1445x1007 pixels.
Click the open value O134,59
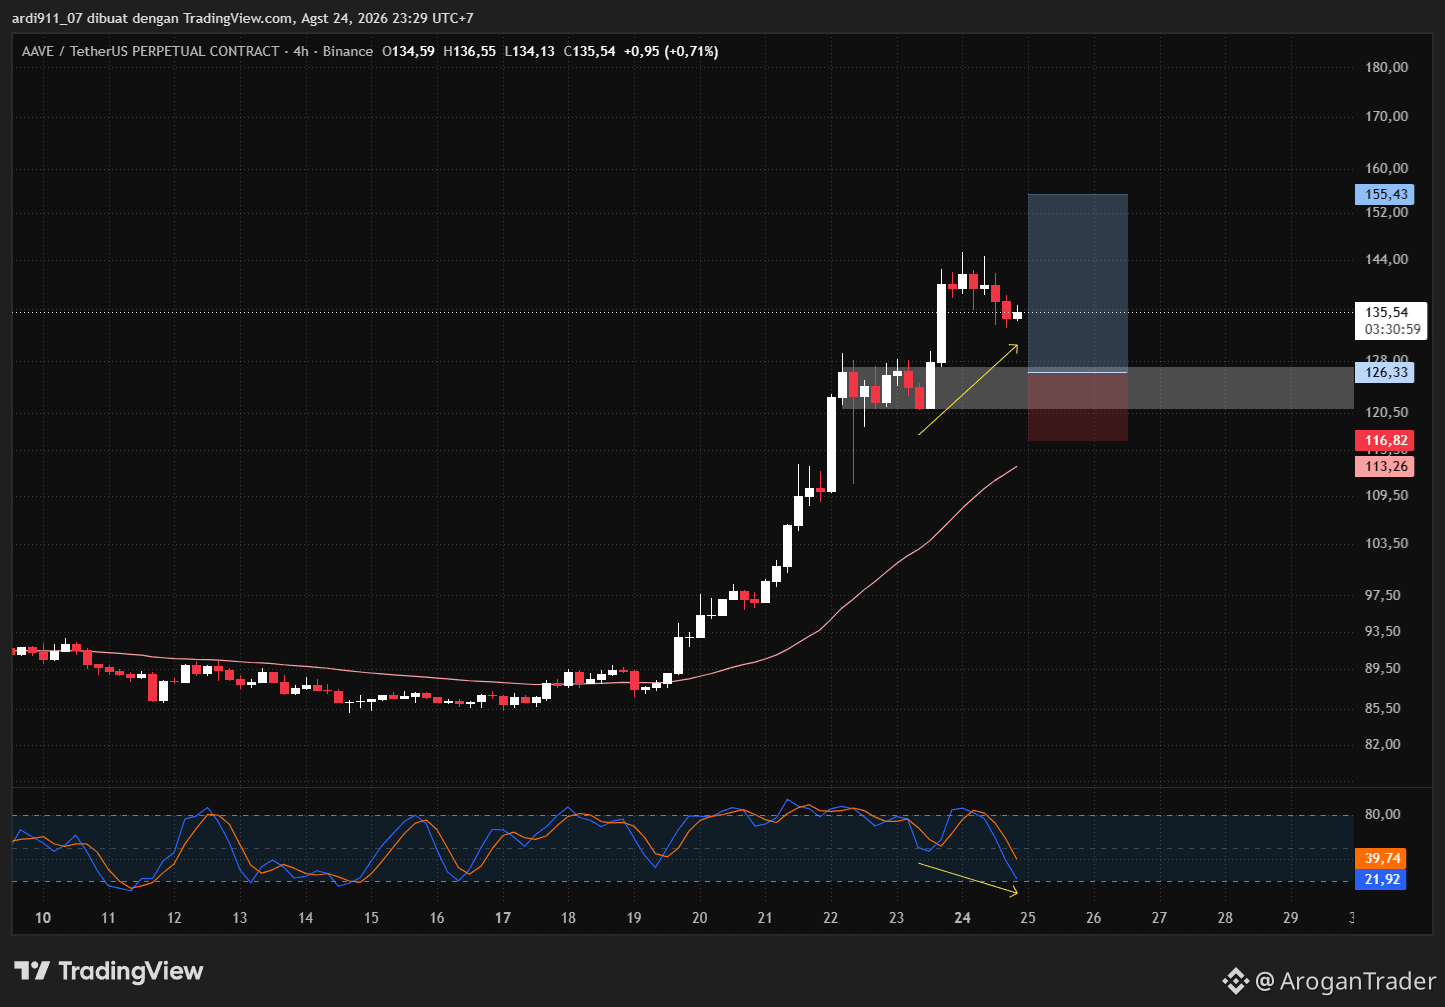coord(409,51)
